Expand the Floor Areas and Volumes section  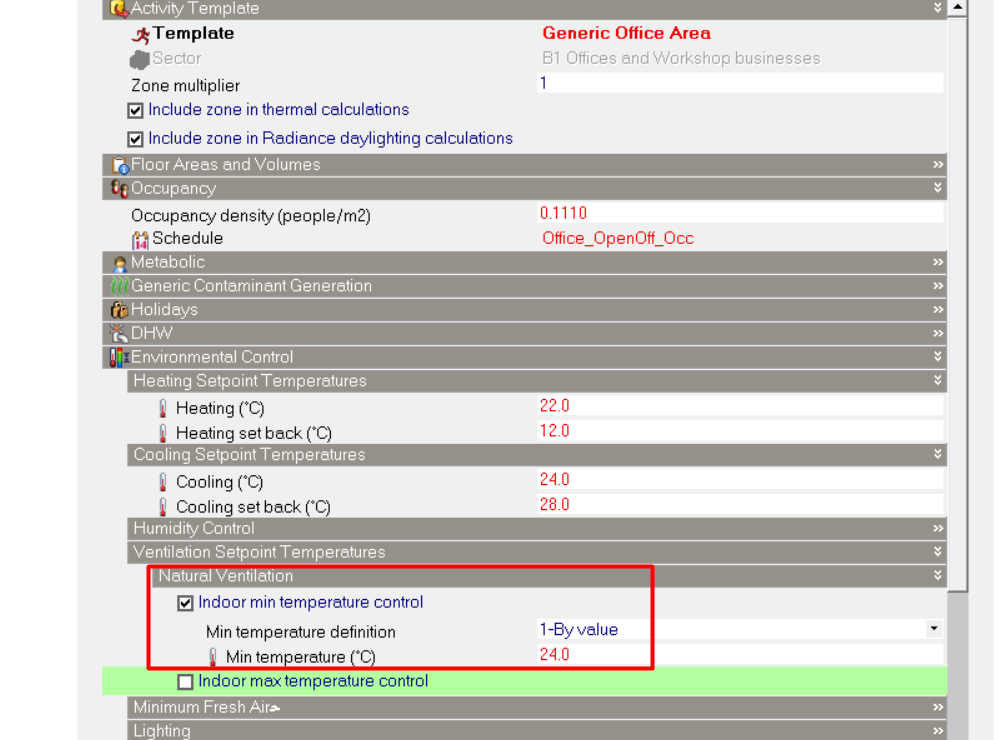(x=938, y=165)
